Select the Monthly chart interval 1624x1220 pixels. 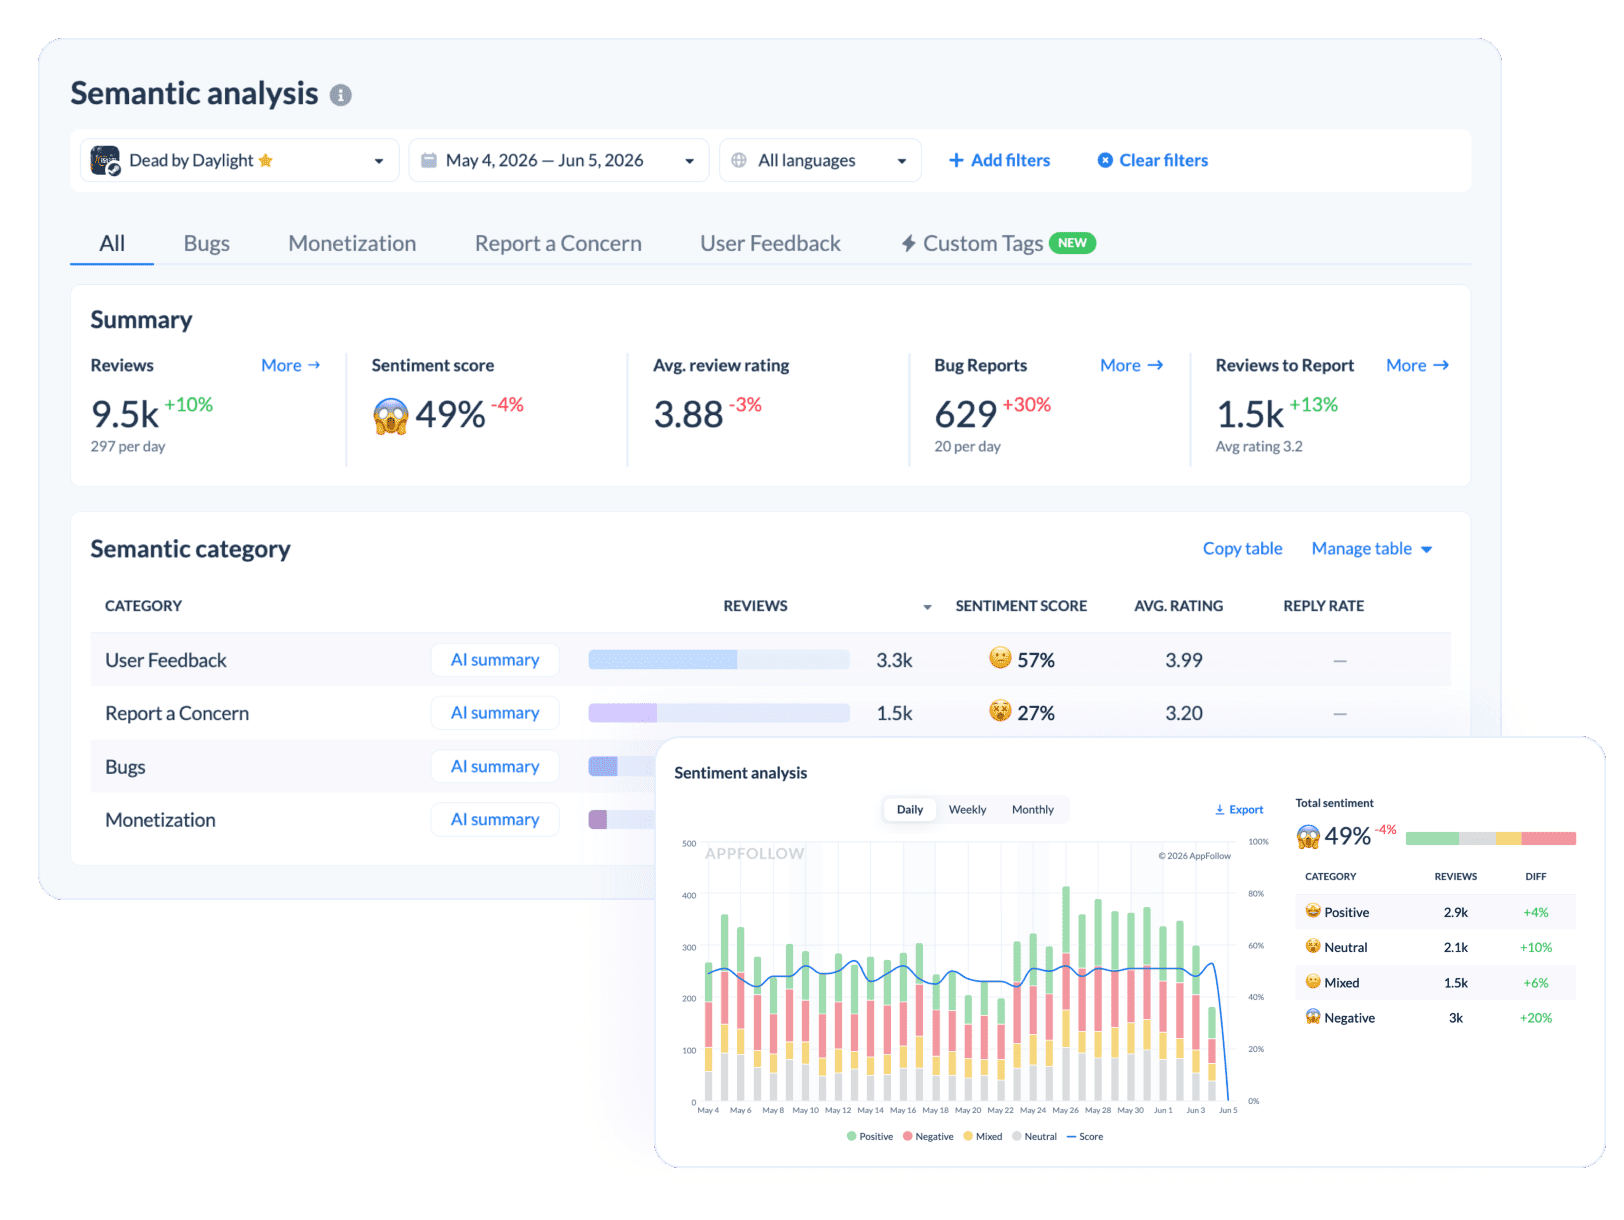tap(1032, 809)
